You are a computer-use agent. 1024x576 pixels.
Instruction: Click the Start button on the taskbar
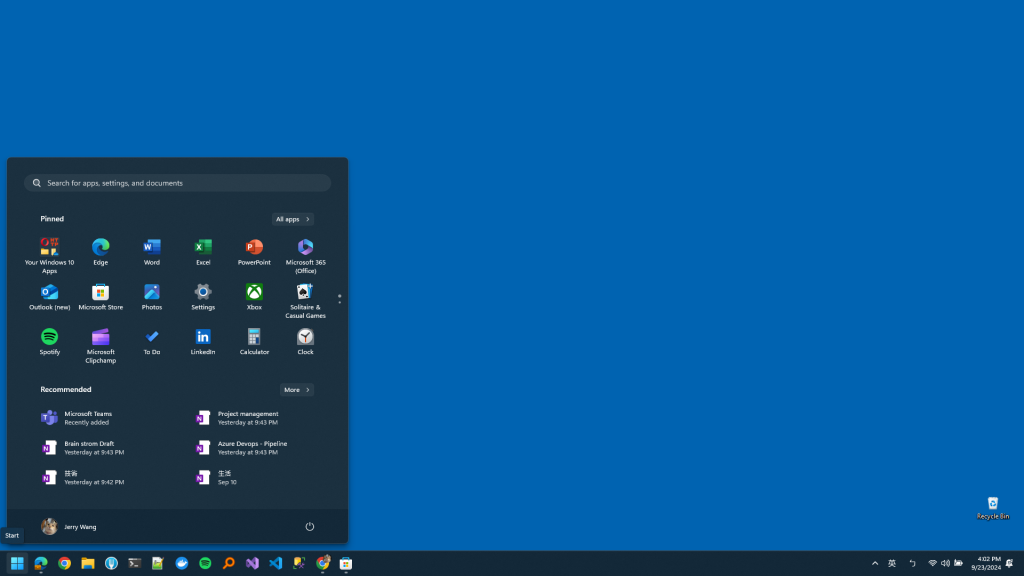17,563
